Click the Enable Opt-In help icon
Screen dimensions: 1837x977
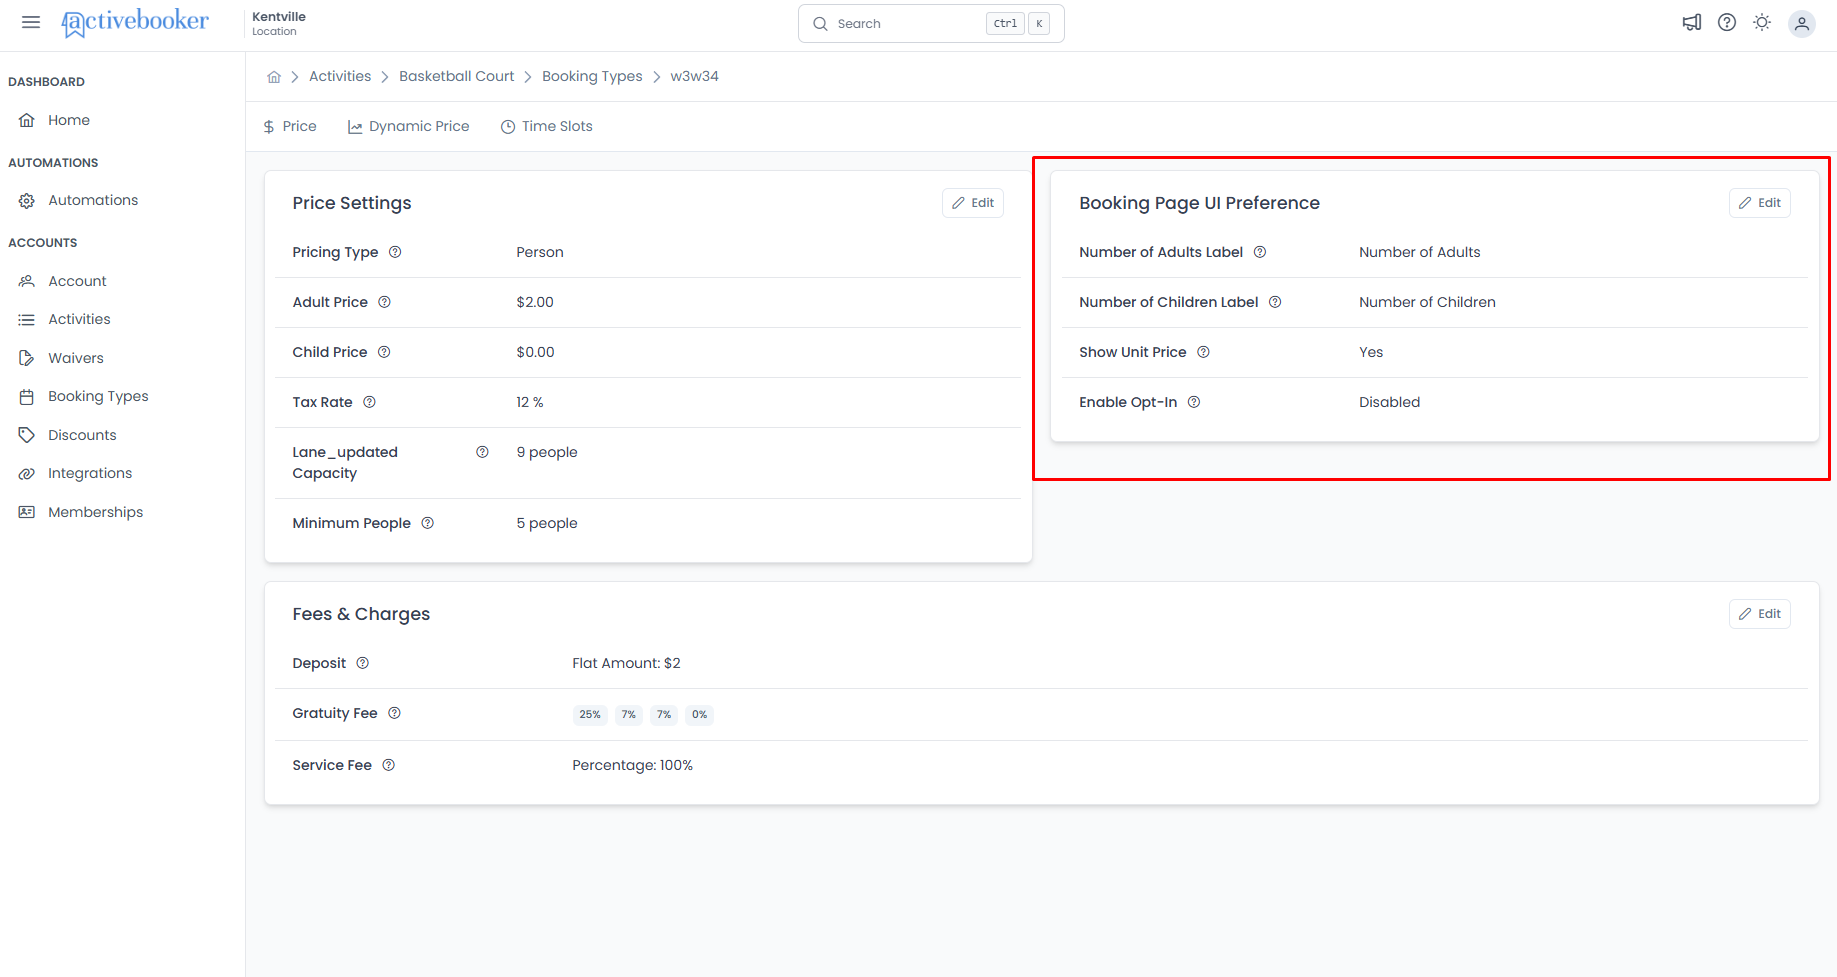(x=1194, y=402)
